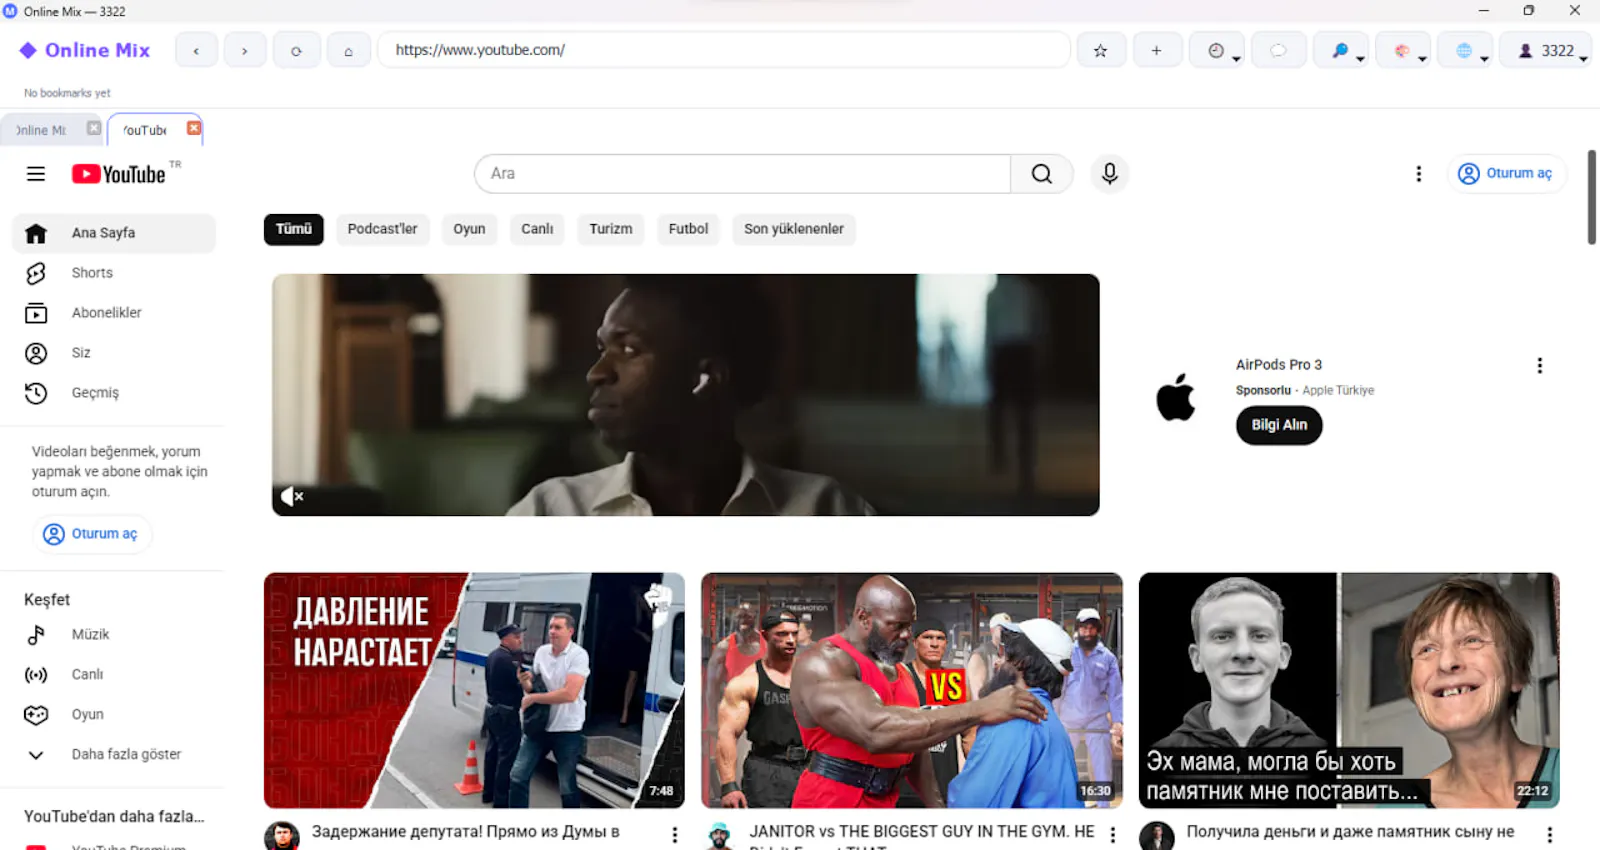The image size is (1600, 850).
Task: Switch to the Online Mix tab
Action: tap(40, 130)
